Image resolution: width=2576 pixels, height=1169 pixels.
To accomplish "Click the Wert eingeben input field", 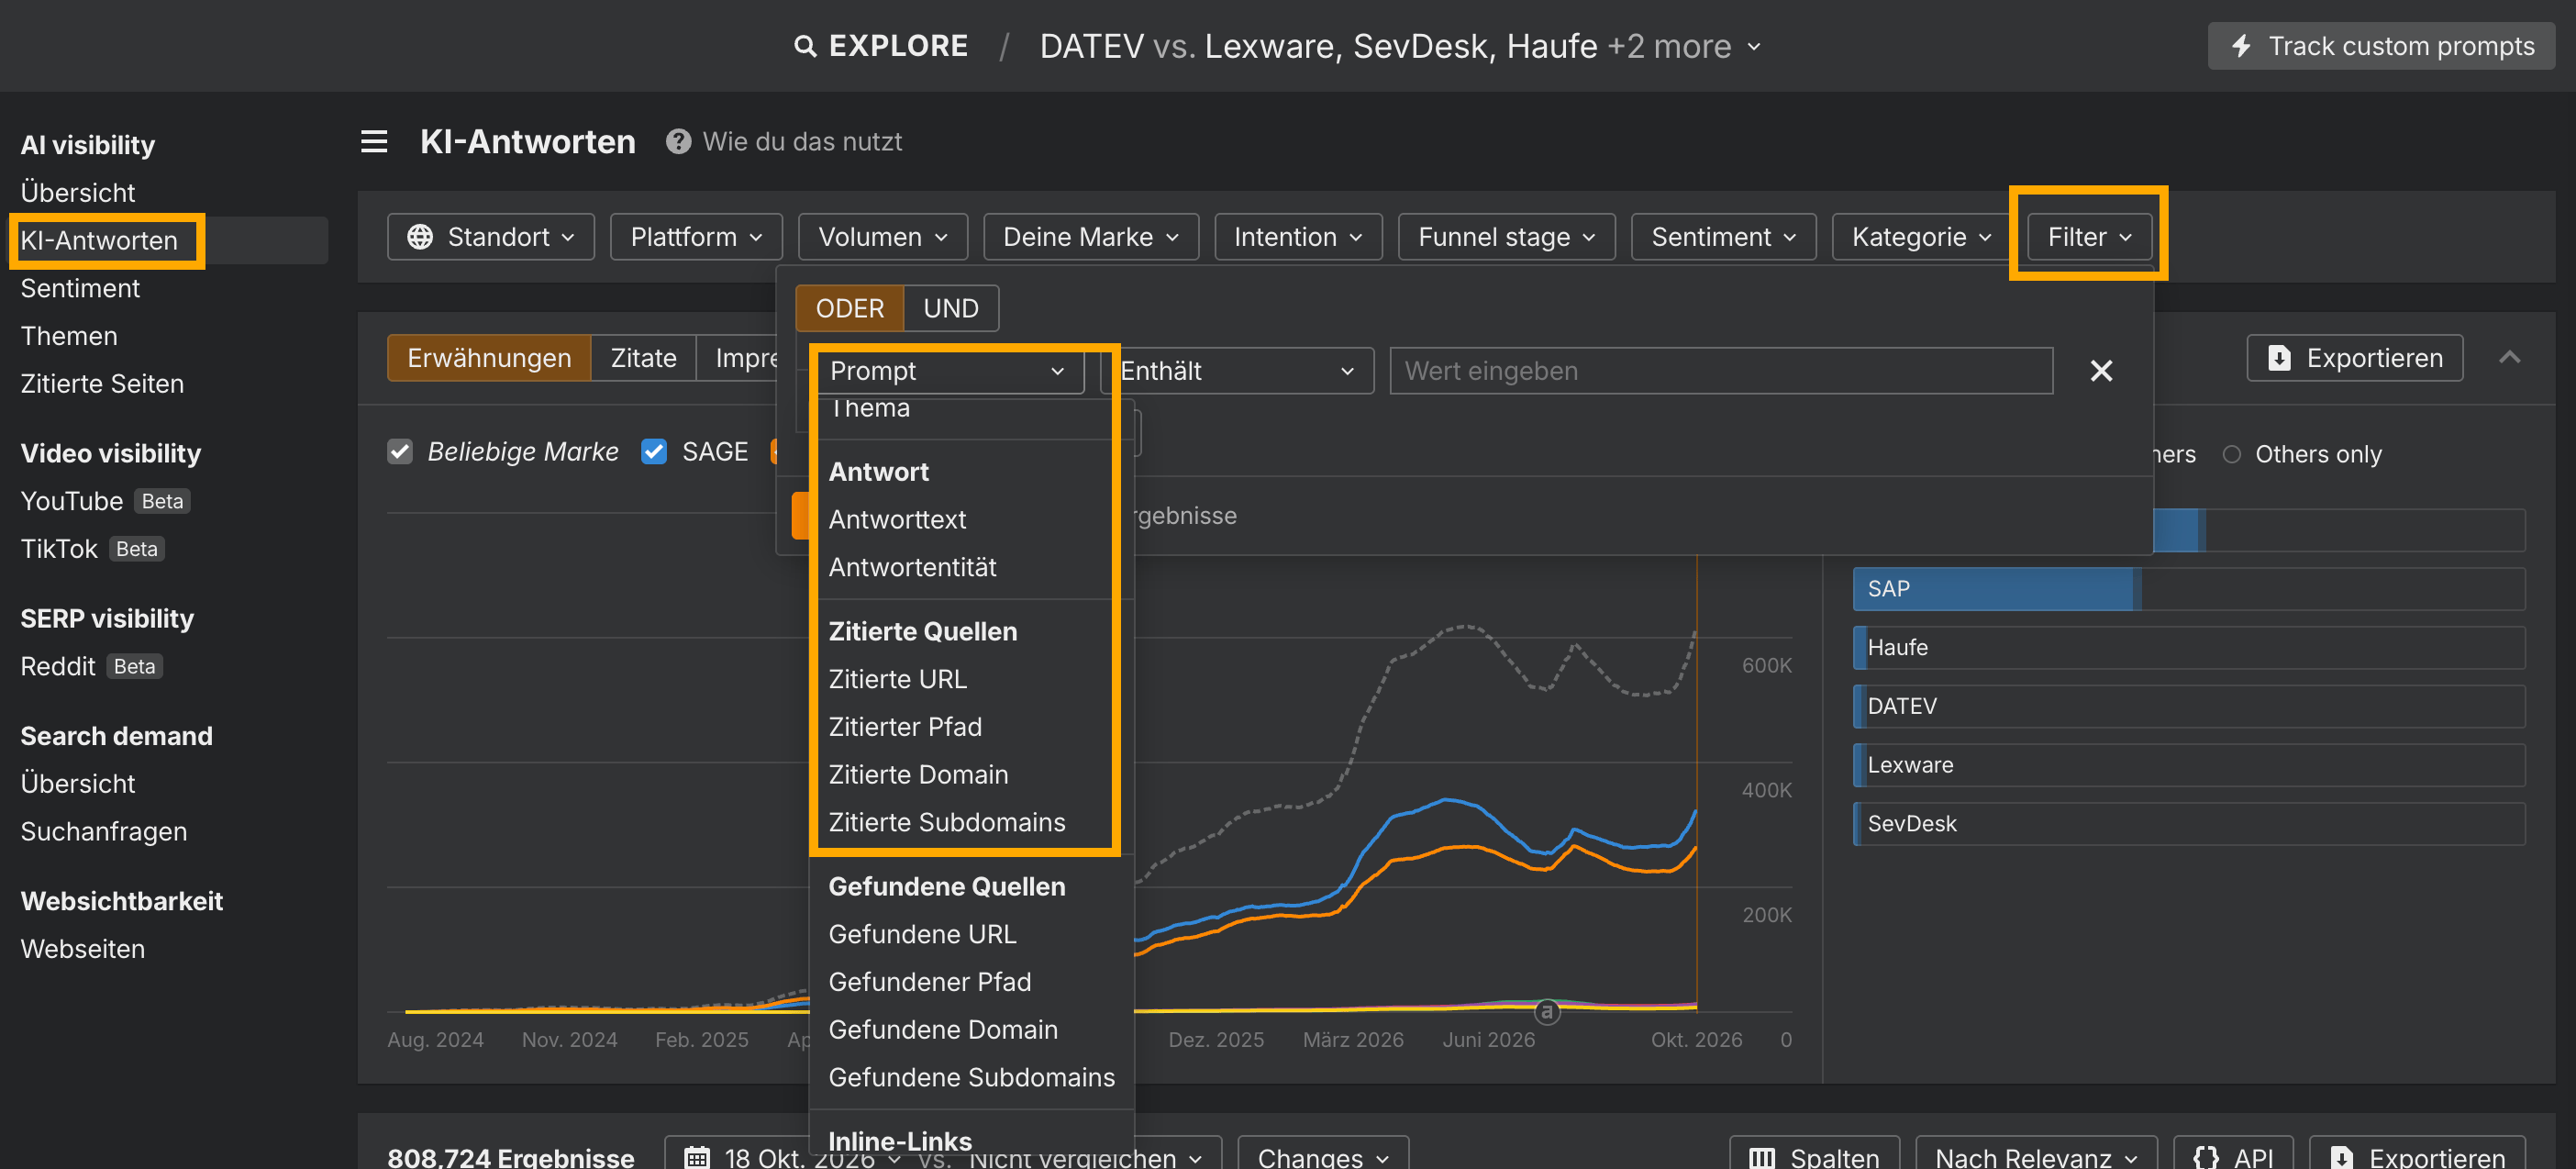I will tap(1720, 371).
